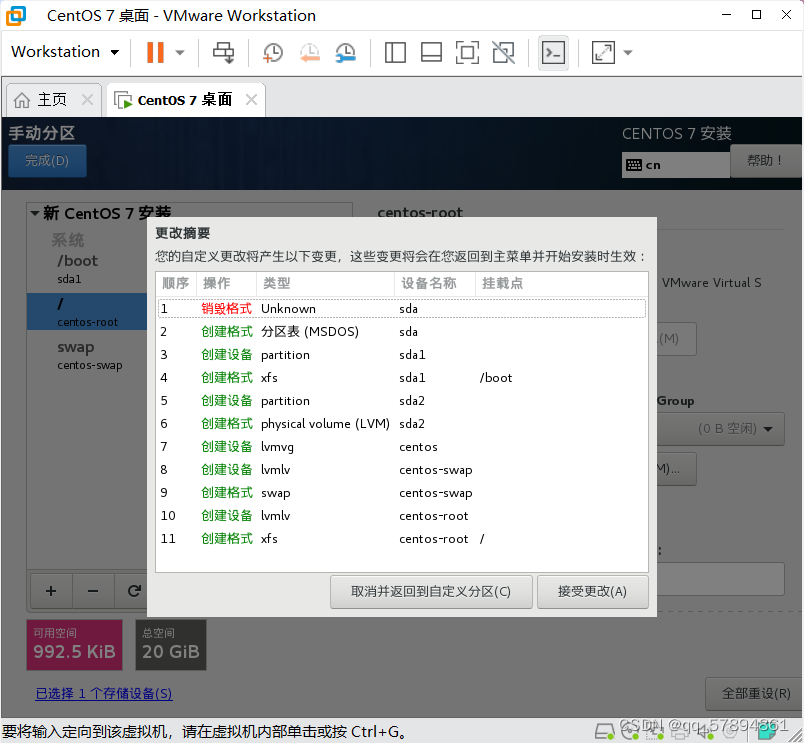Open the snapshot manager icon
The width and height of the screenshot is (804, 743).
[346, 52]
